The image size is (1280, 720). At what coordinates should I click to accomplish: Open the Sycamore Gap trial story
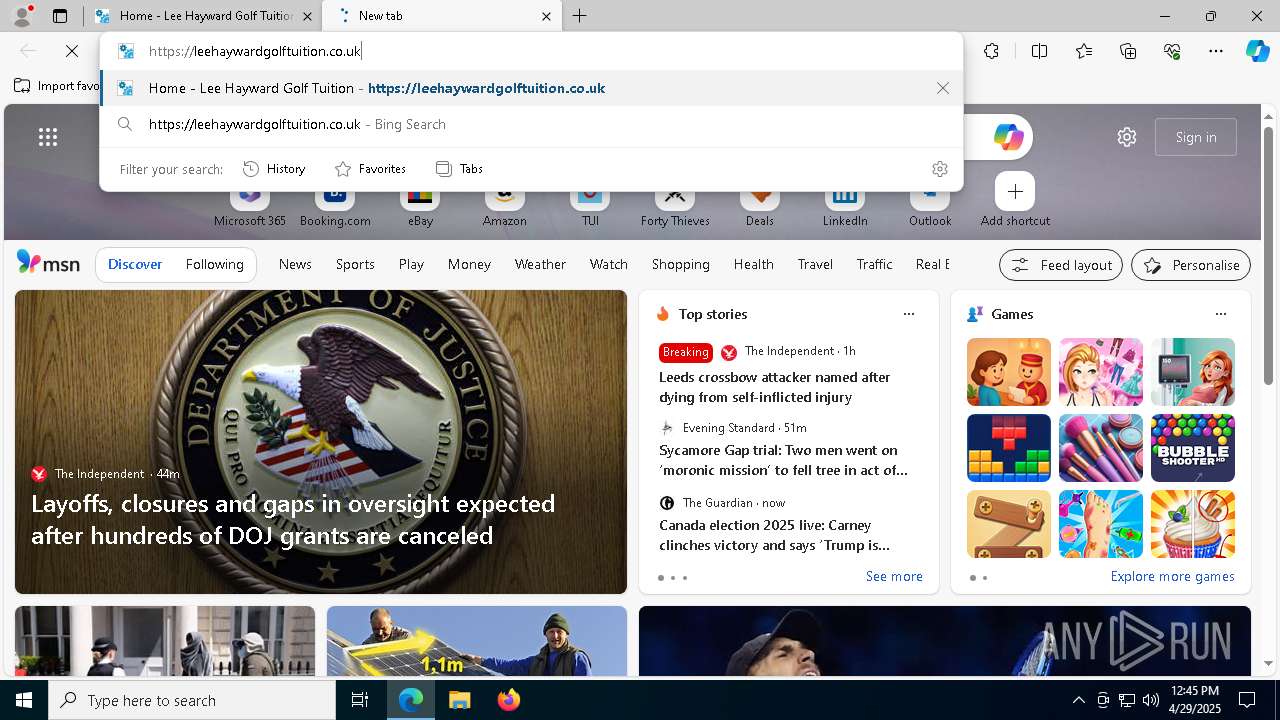(x=783, y=460)
